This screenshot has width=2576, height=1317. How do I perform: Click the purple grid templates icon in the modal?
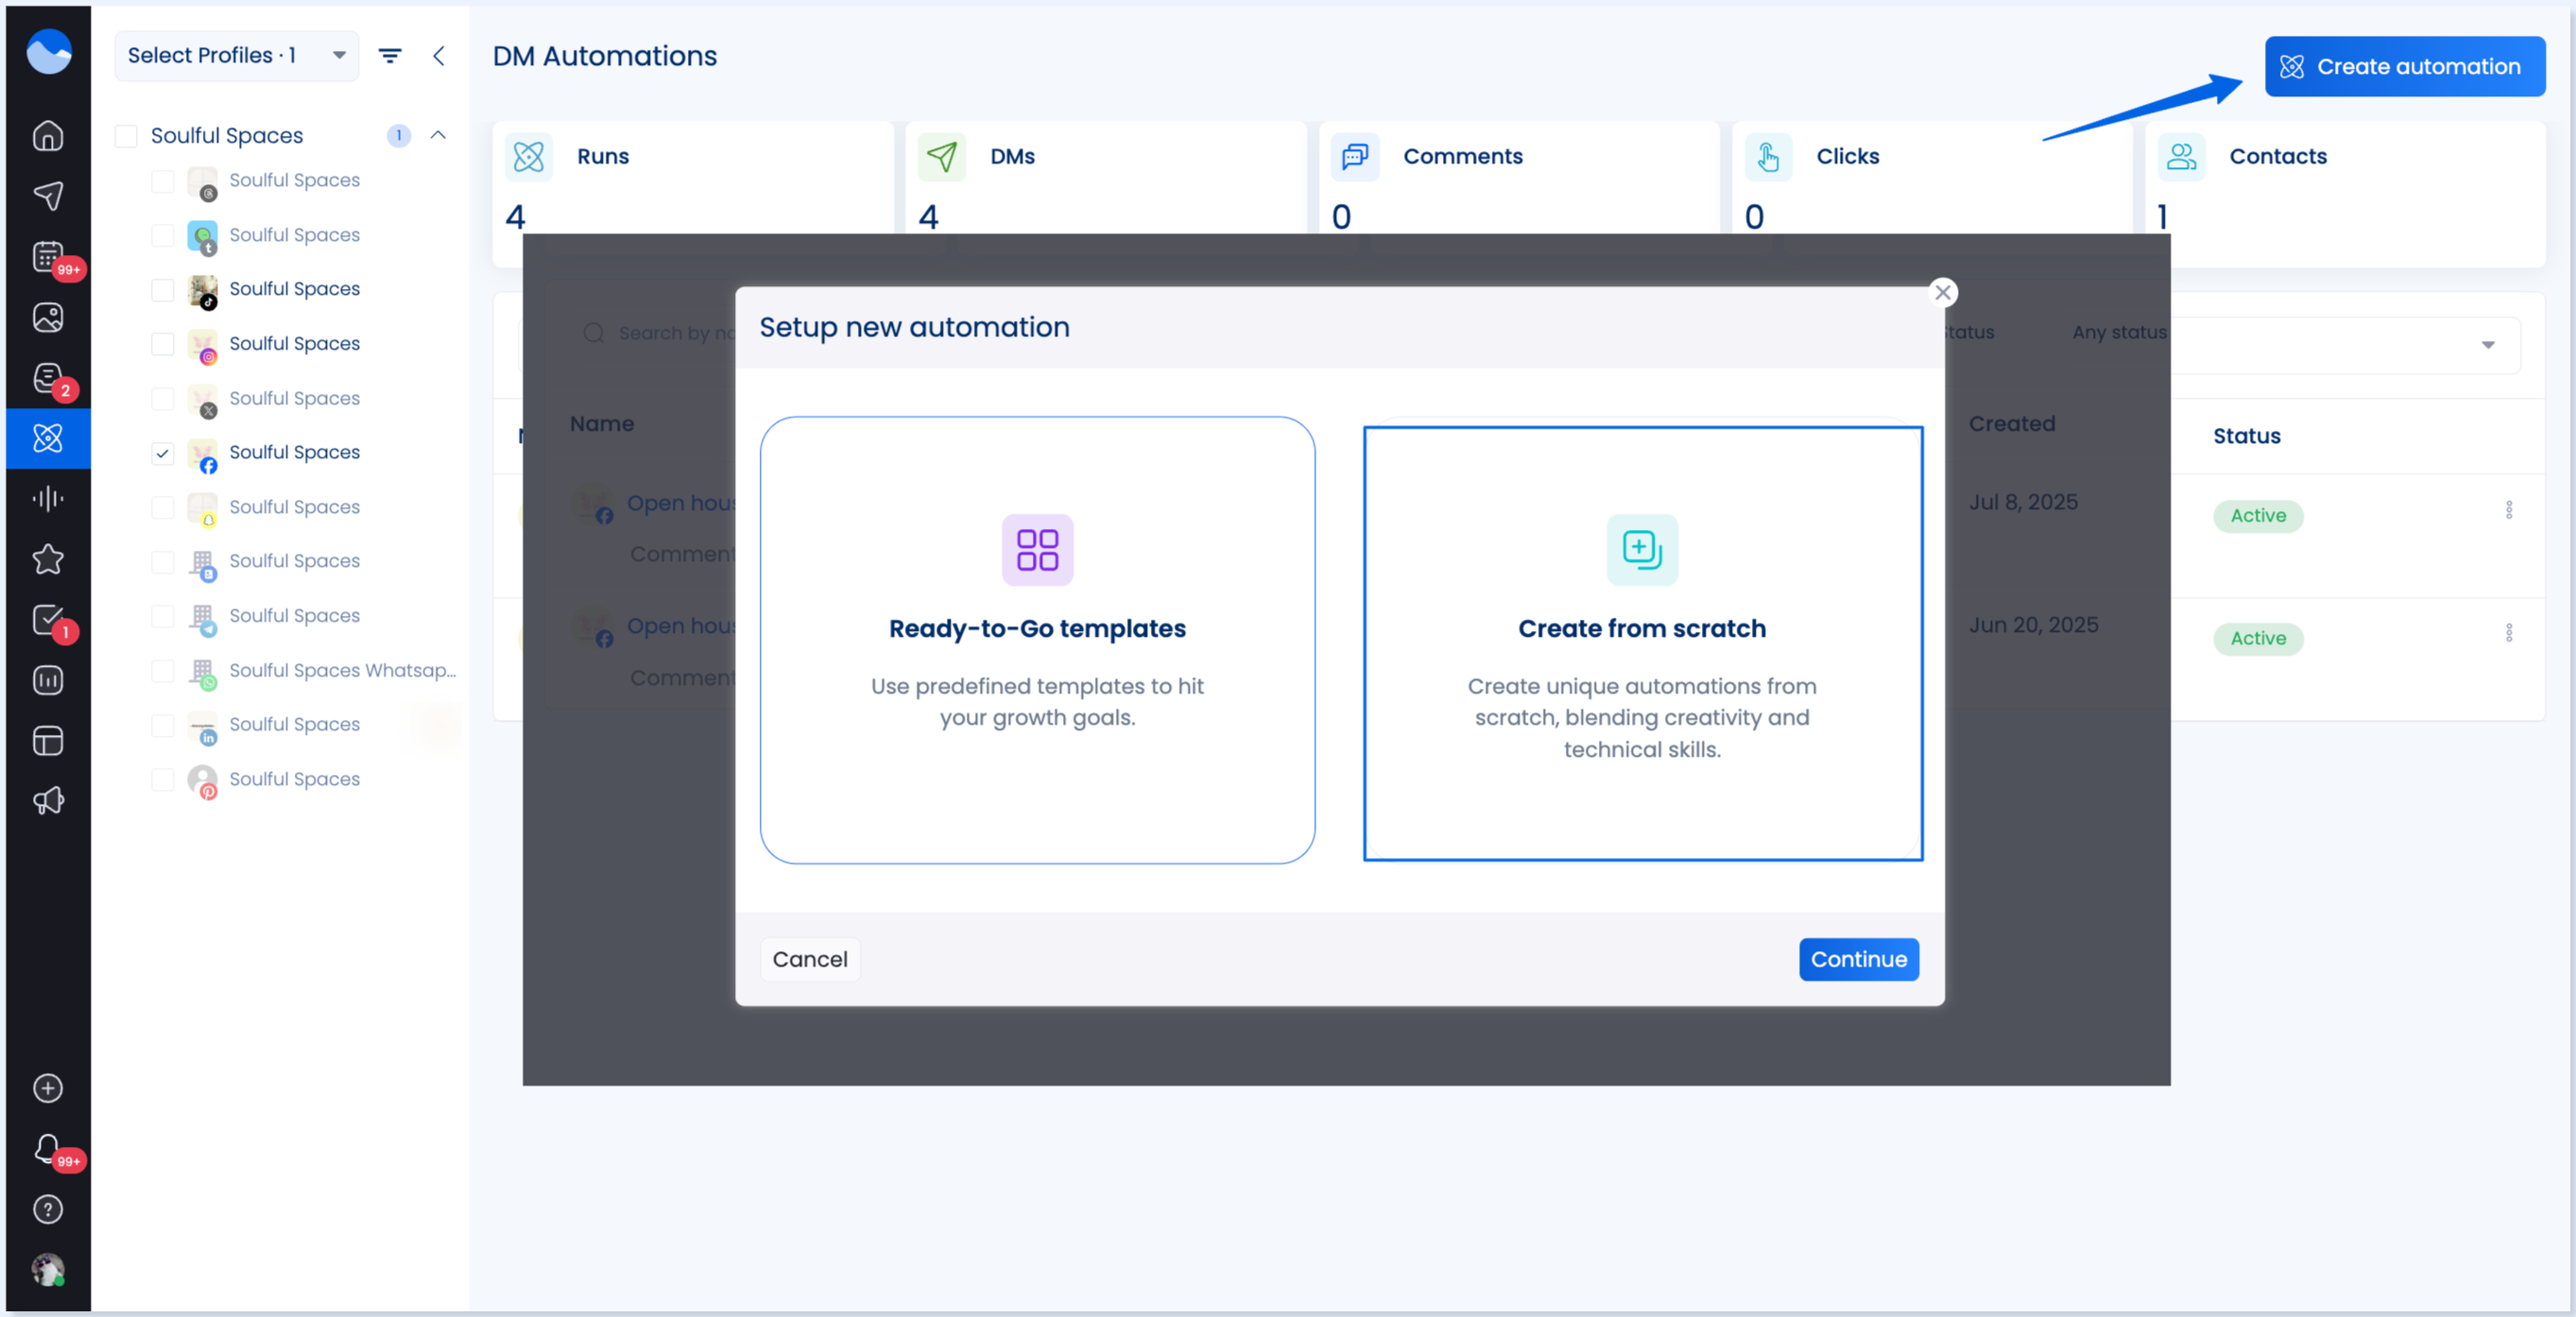1037,550
